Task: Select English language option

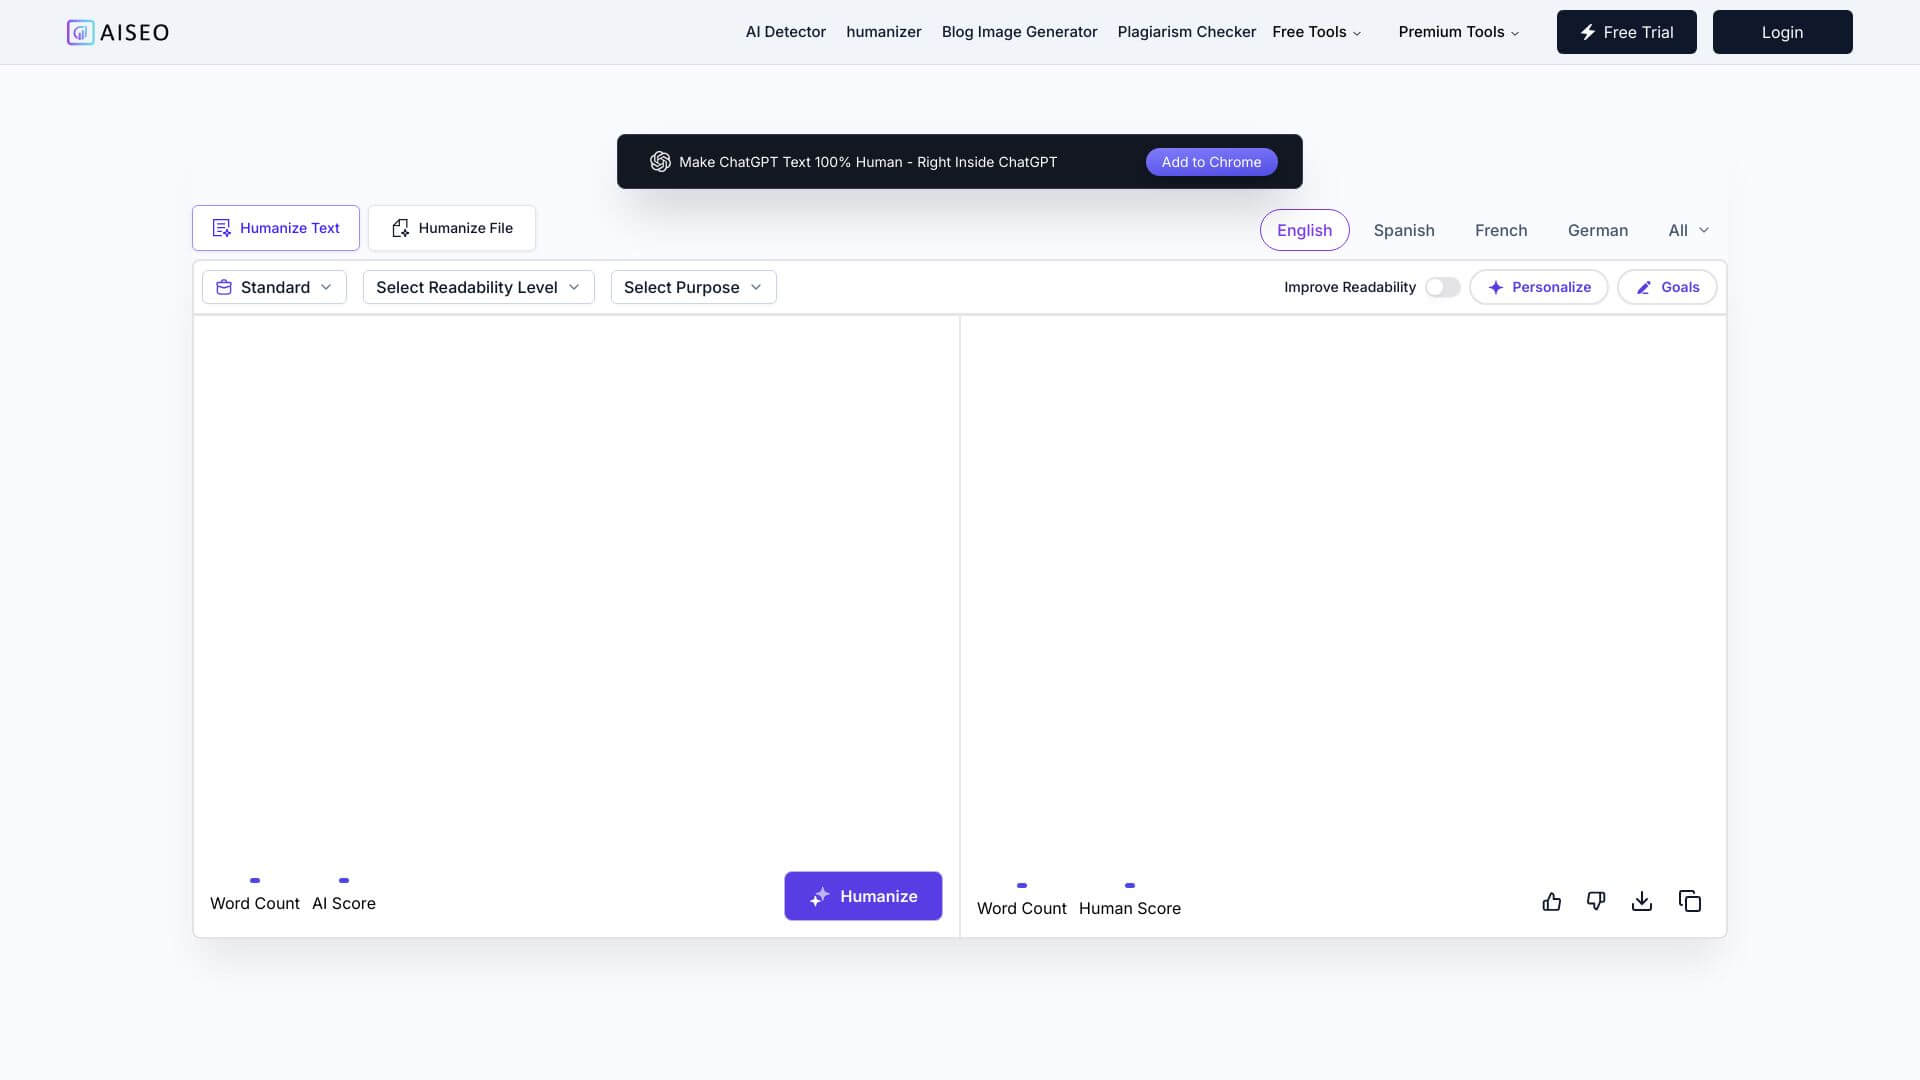Action: tap(1304, 230)
